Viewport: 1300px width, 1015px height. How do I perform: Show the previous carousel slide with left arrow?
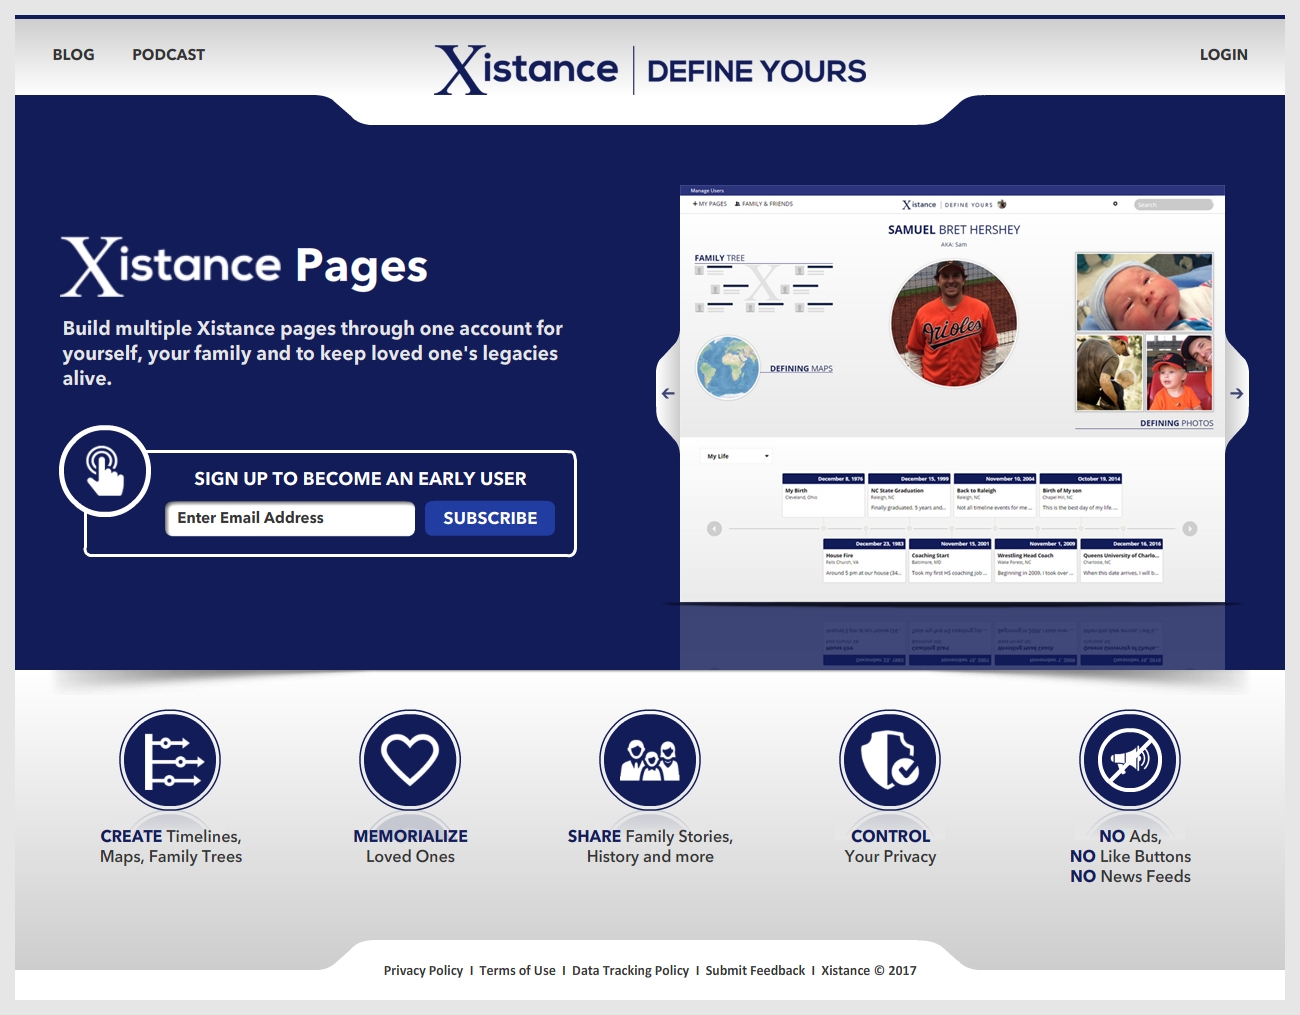(x=668, y=393)
